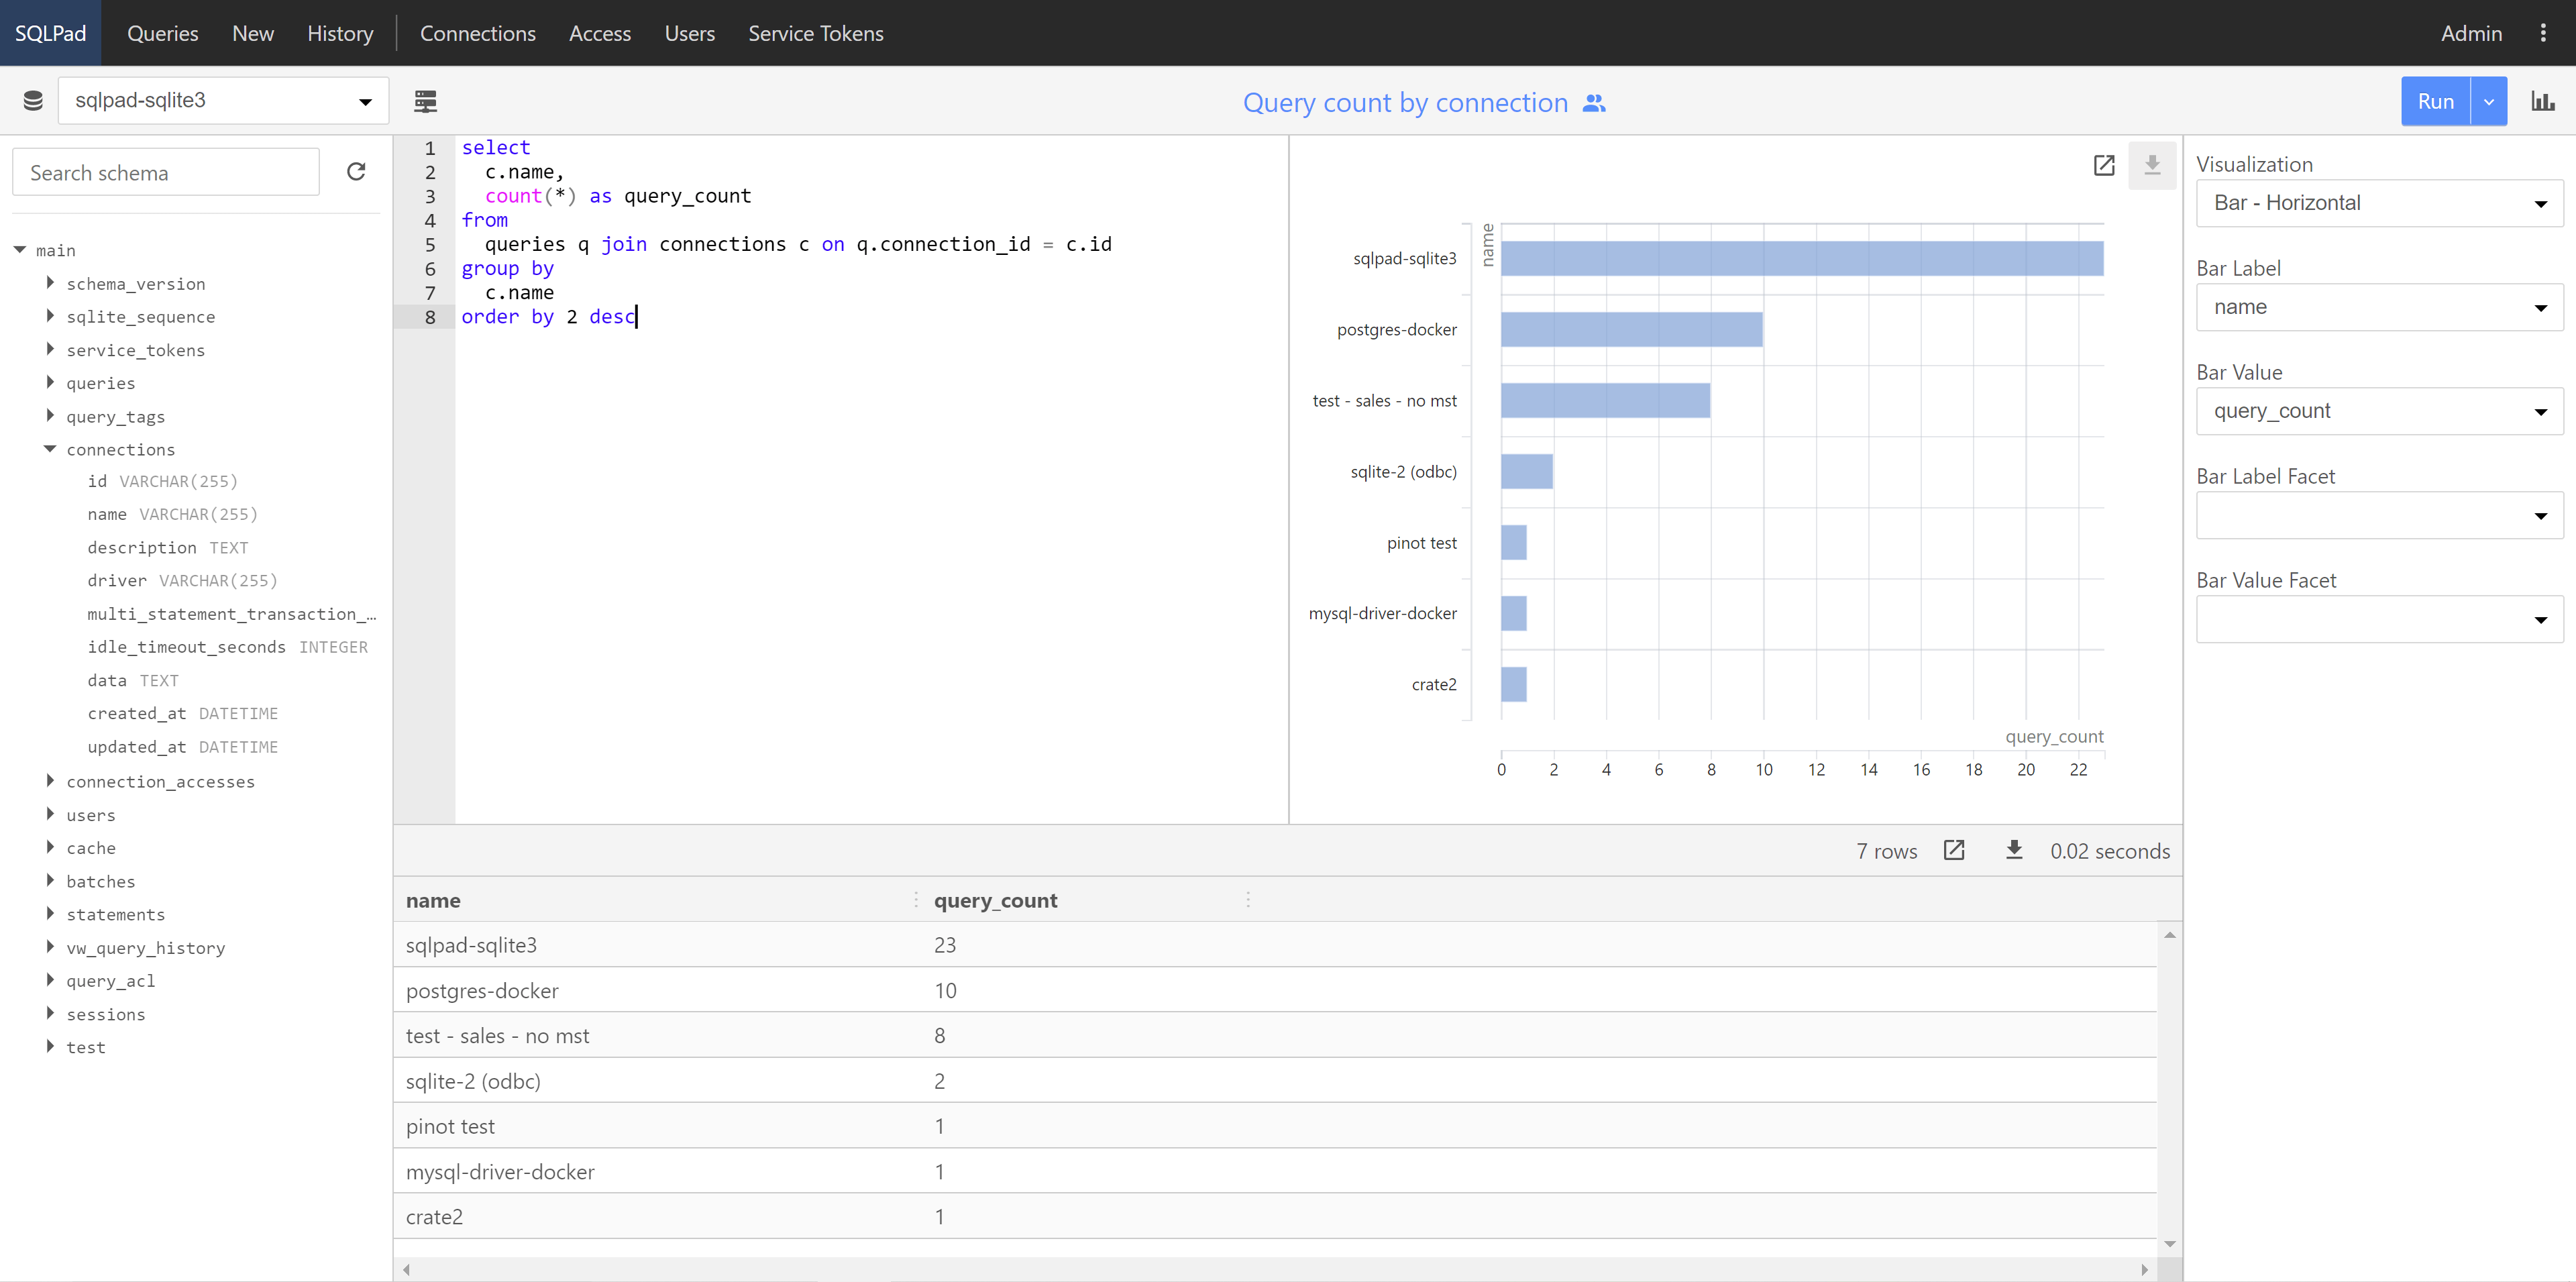
Task: Switch to the Queries page
Action: coord(162,32)
